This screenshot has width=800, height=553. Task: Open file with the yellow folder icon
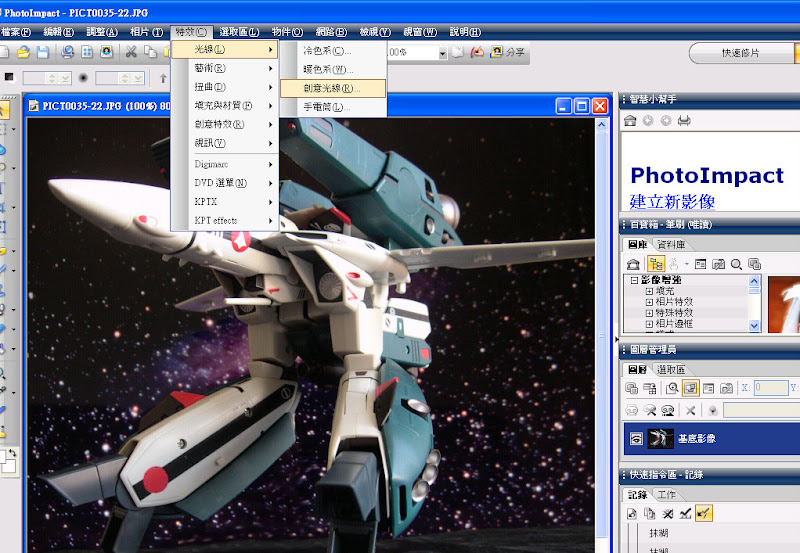pyautogui.click(x=23, y=52)
